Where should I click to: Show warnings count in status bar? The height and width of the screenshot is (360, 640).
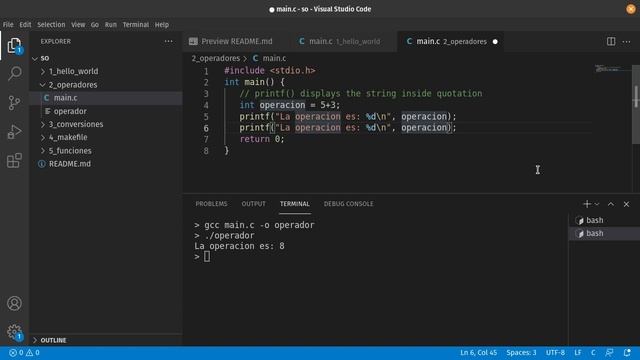[33, 353]
